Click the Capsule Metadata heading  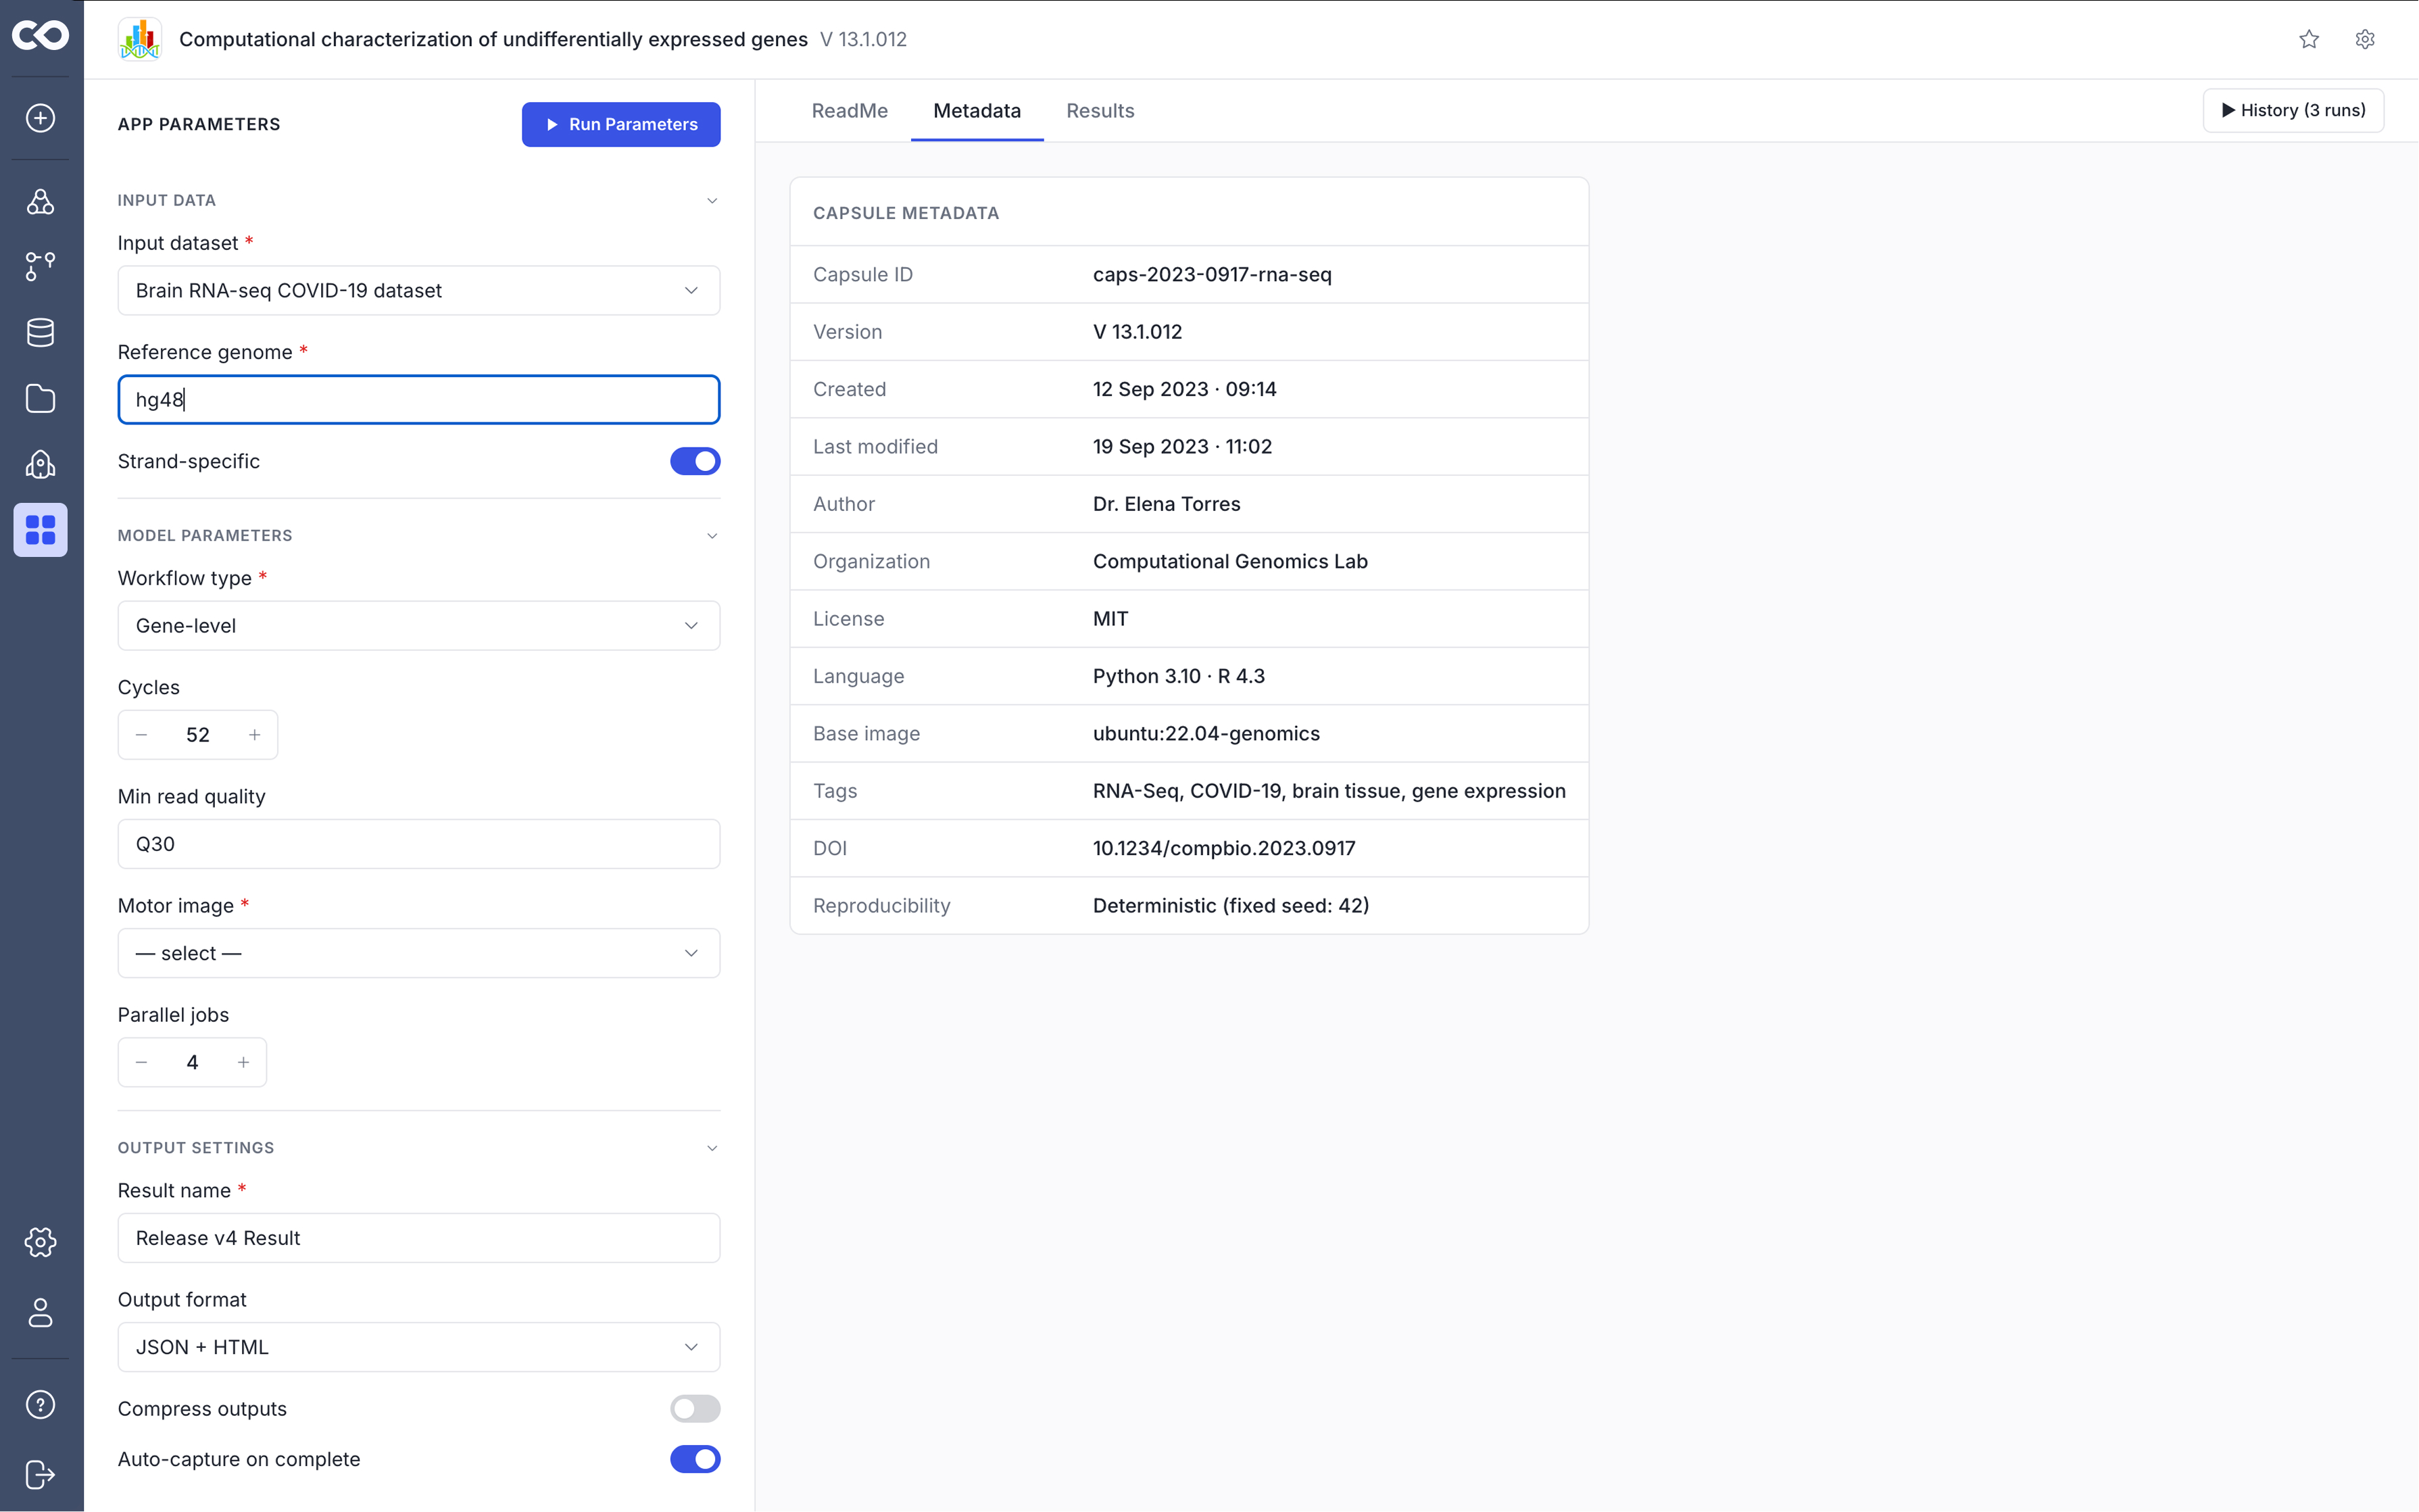tap(906, 213)
